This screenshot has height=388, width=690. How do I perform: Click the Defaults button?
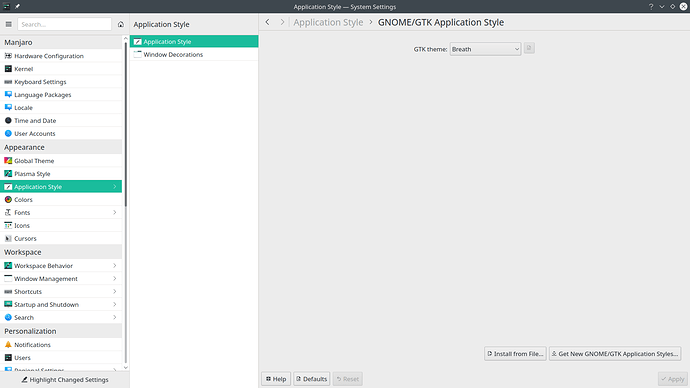point(312,379)
